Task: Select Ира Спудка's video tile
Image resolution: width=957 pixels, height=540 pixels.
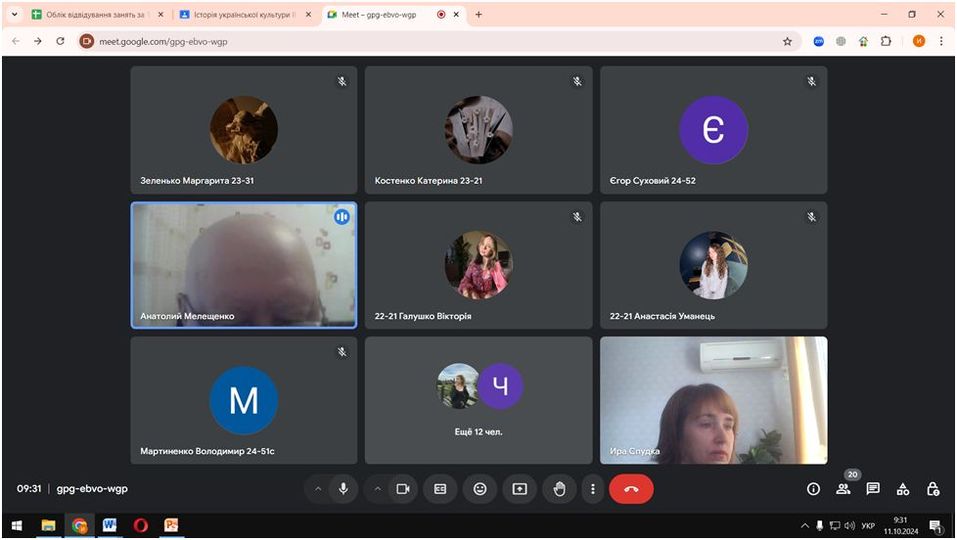Action: [713, 400]
